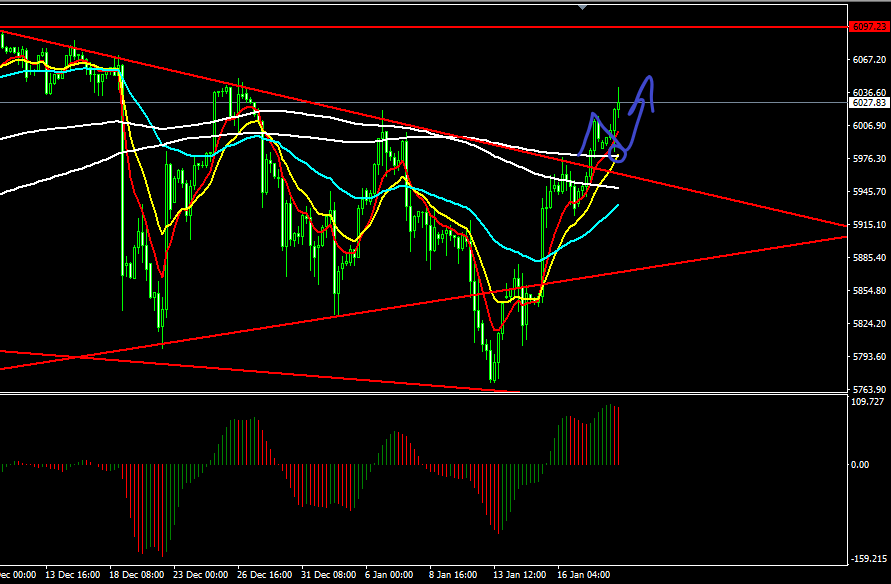Image resolution: width=891 pixels, height=584 pixels.
Task: Click the 5824.20 price scale value
Action: [869, 324]
